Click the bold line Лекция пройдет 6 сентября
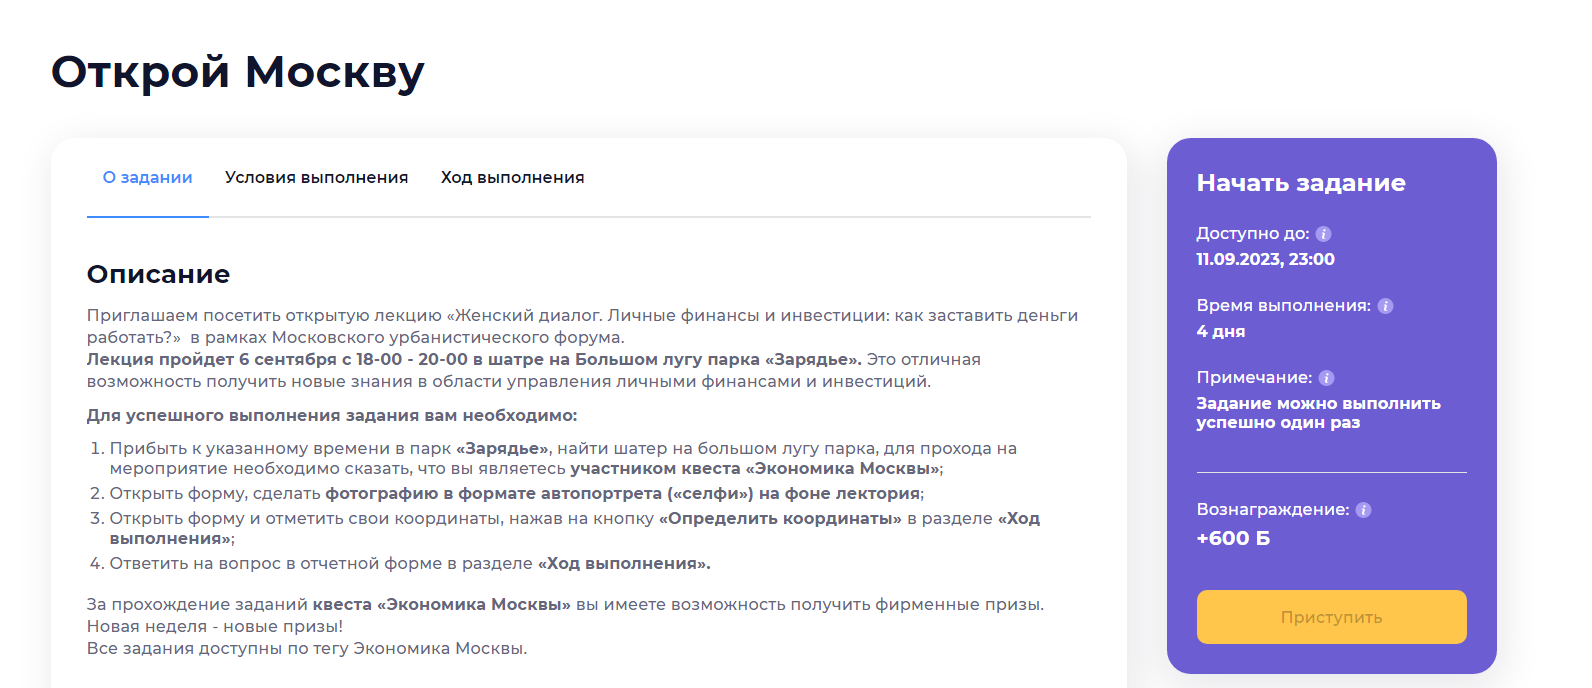1592x688 pixels. click(x=474, y=359)
